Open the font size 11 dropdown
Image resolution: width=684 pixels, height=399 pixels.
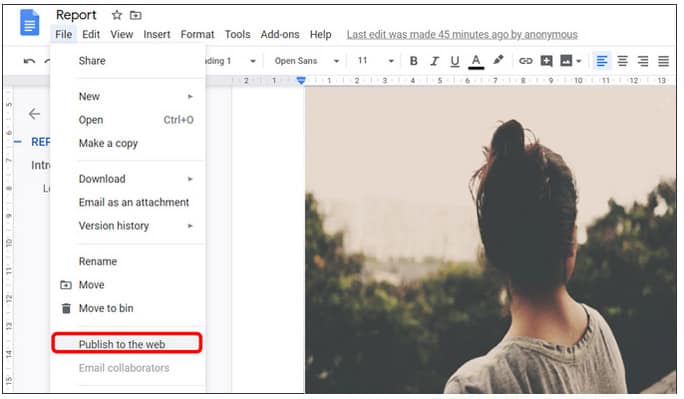click(376, 61)
